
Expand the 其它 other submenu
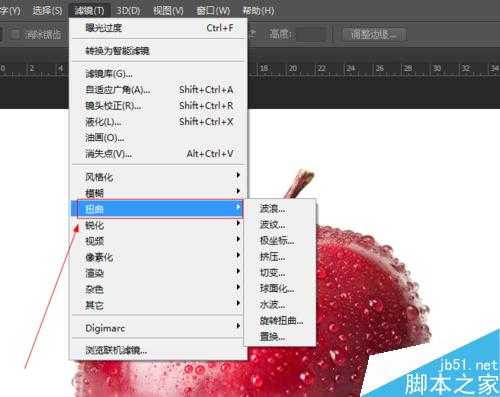158,305
